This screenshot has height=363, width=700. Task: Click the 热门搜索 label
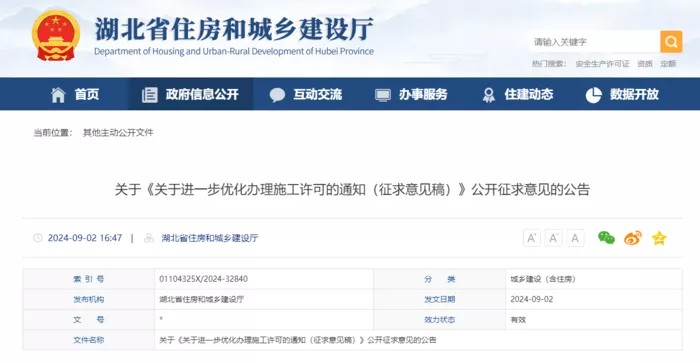pos(549,64)
